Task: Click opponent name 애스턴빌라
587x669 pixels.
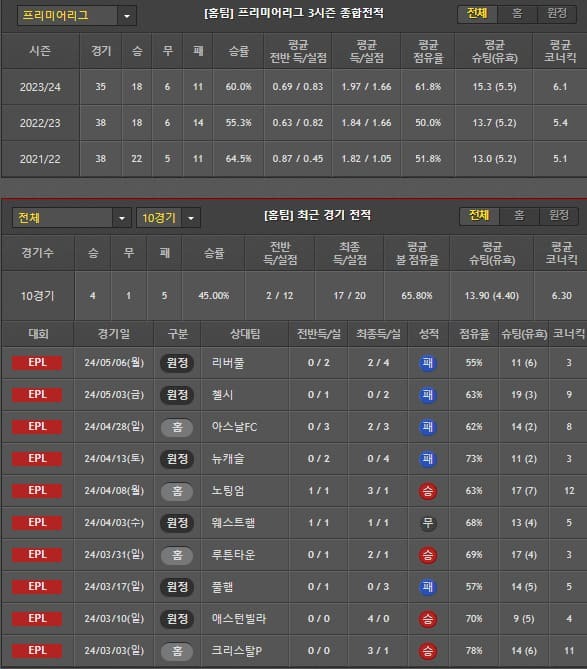Action: coord(239,619)
